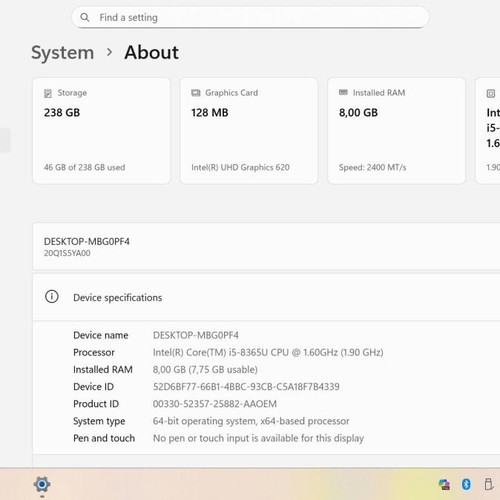The height and width of the screenshot is (500, 500).
Task: Select the 46 GB of 238 GB used text
Action: click(x=84, y=167)
